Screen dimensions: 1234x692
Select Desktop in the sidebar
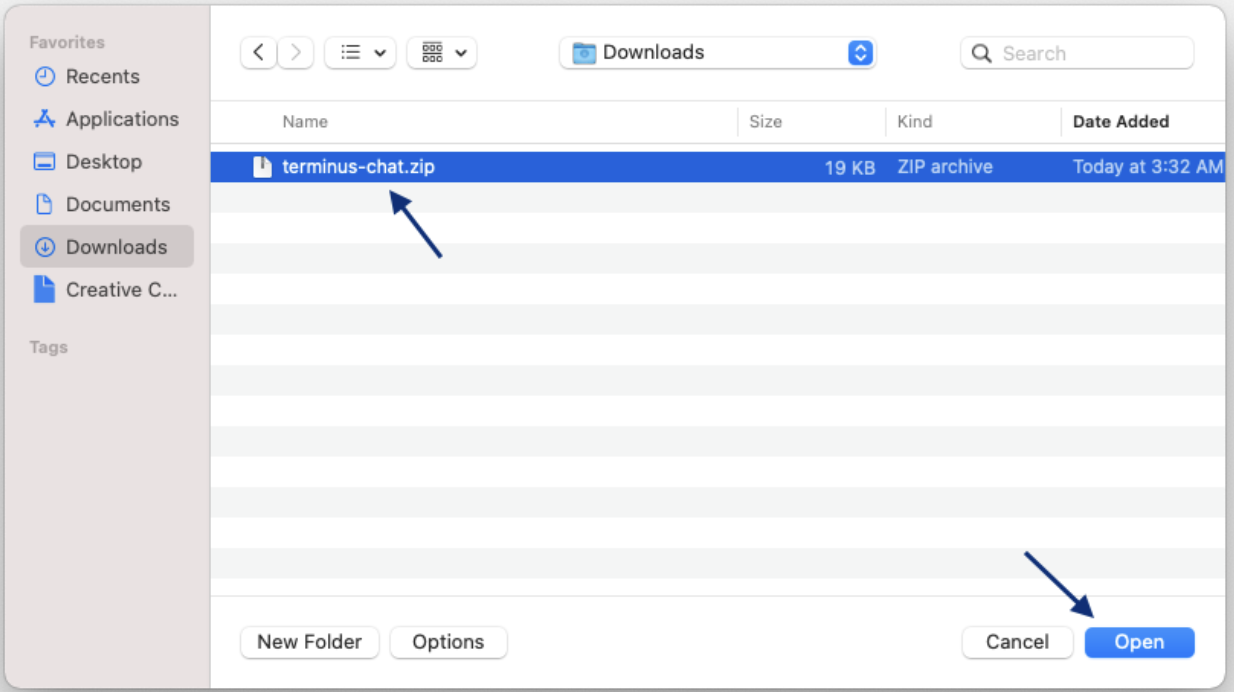pyautogui.click(x=106, y=161)
